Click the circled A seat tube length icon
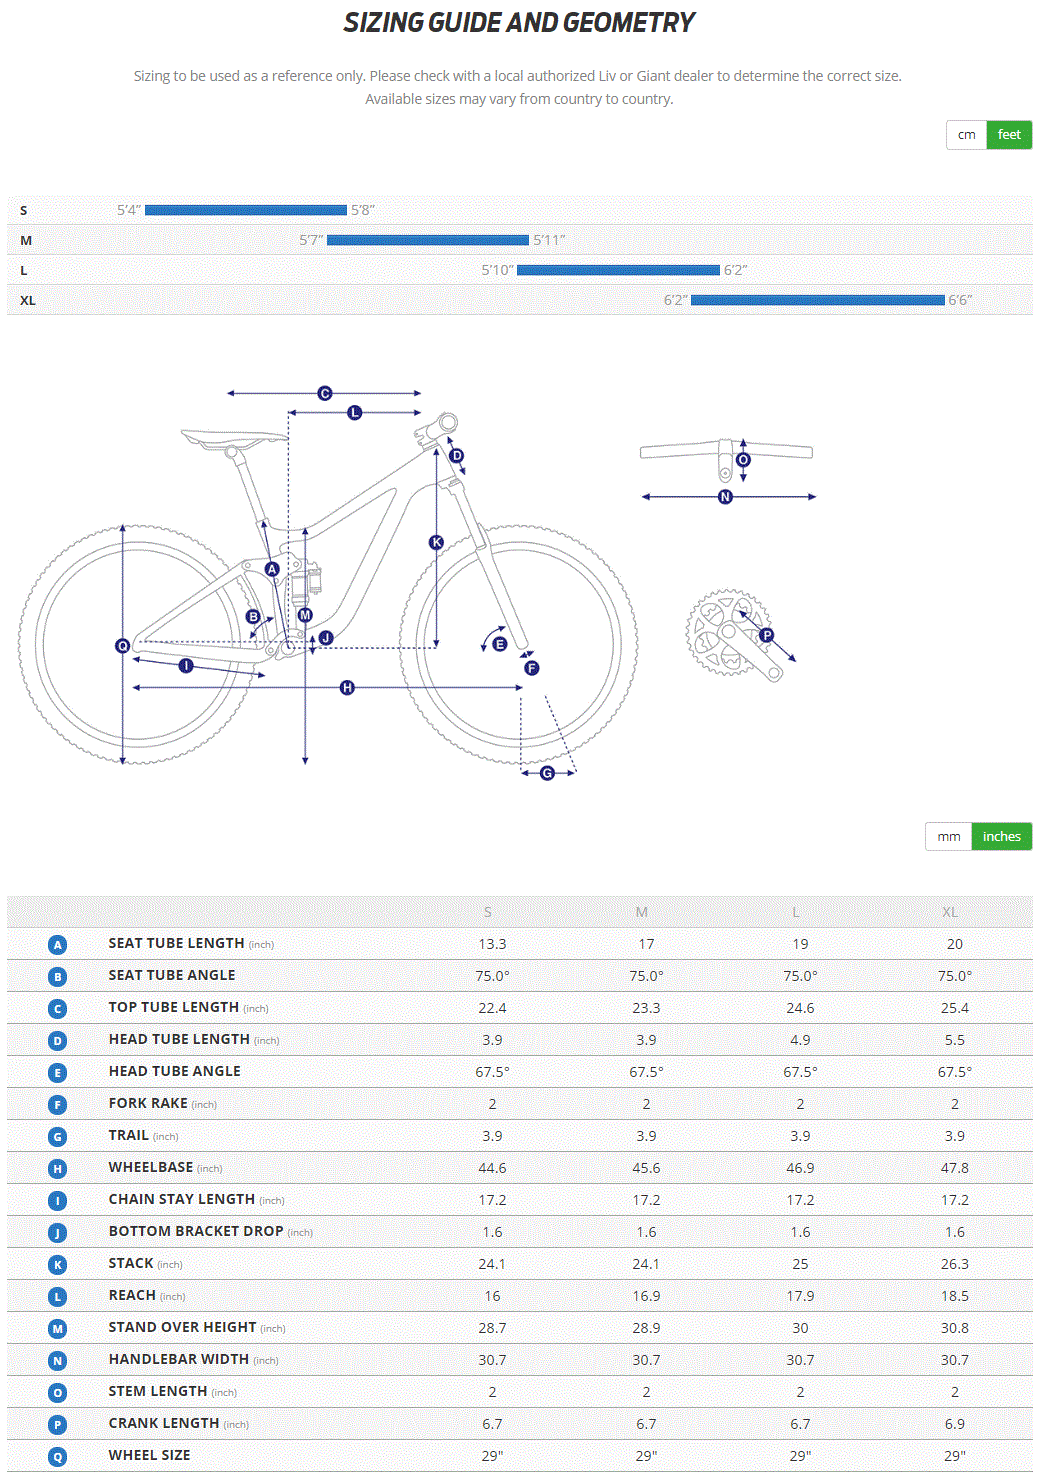1042x1483 pixels. tap(58, 945)
